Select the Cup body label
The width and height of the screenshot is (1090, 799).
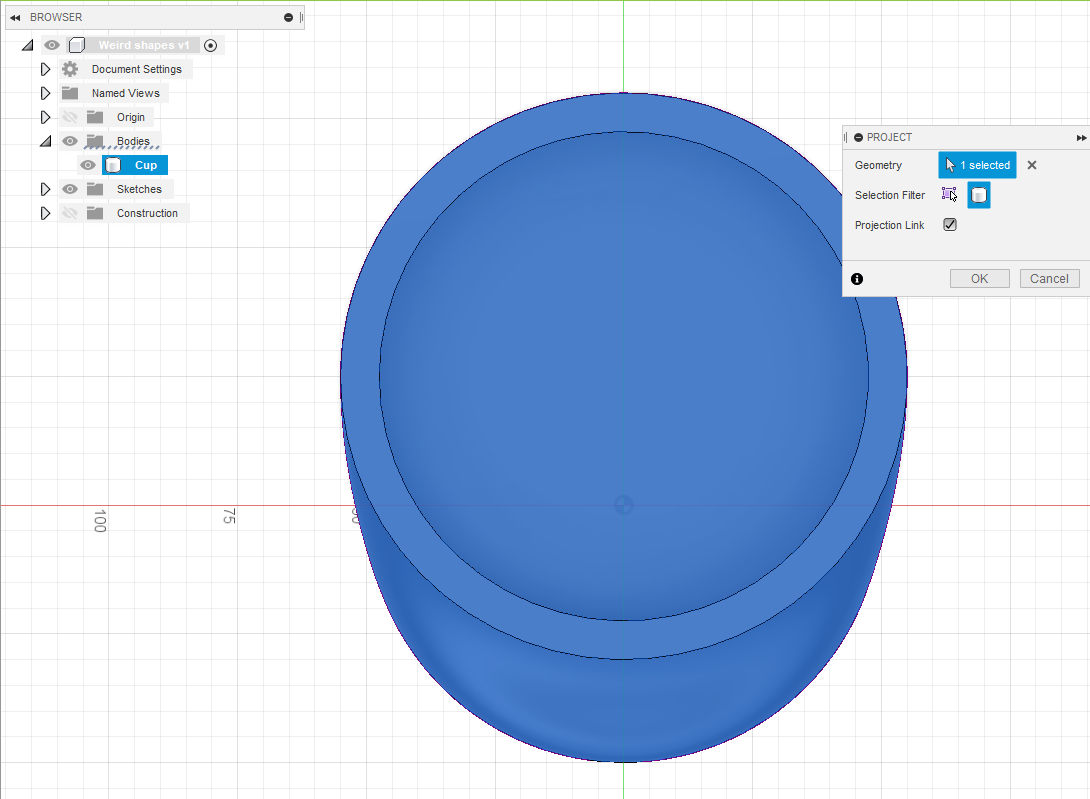point(146,166)
